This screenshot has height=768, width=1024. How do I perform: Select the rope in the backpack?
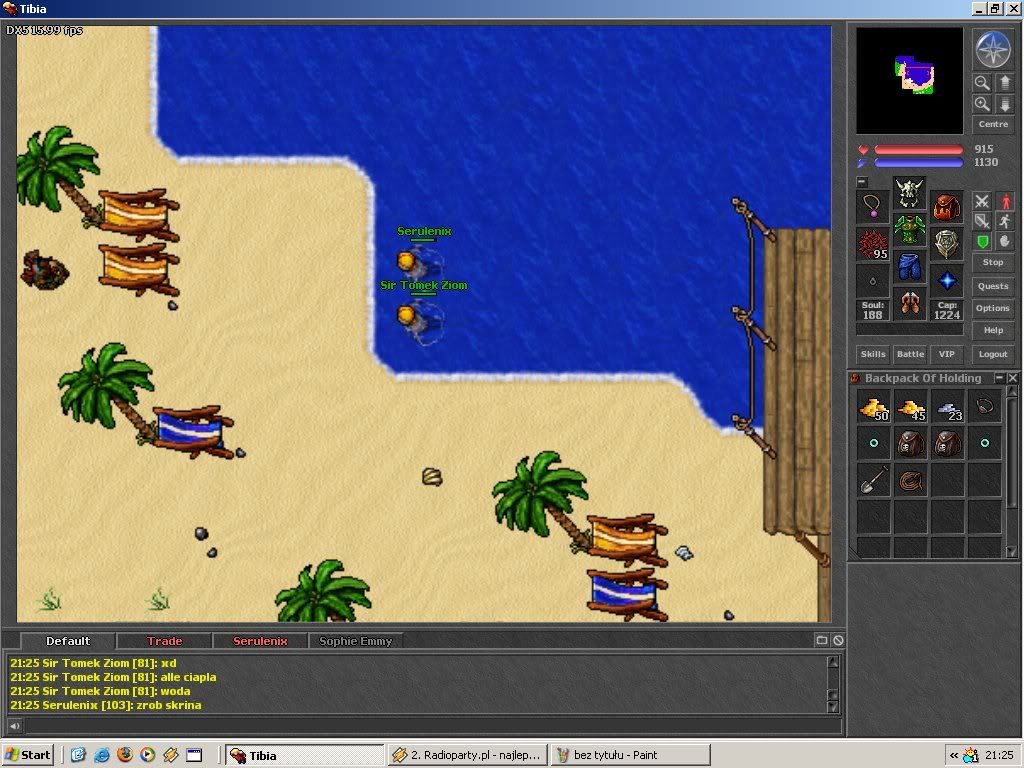point(911,481)
